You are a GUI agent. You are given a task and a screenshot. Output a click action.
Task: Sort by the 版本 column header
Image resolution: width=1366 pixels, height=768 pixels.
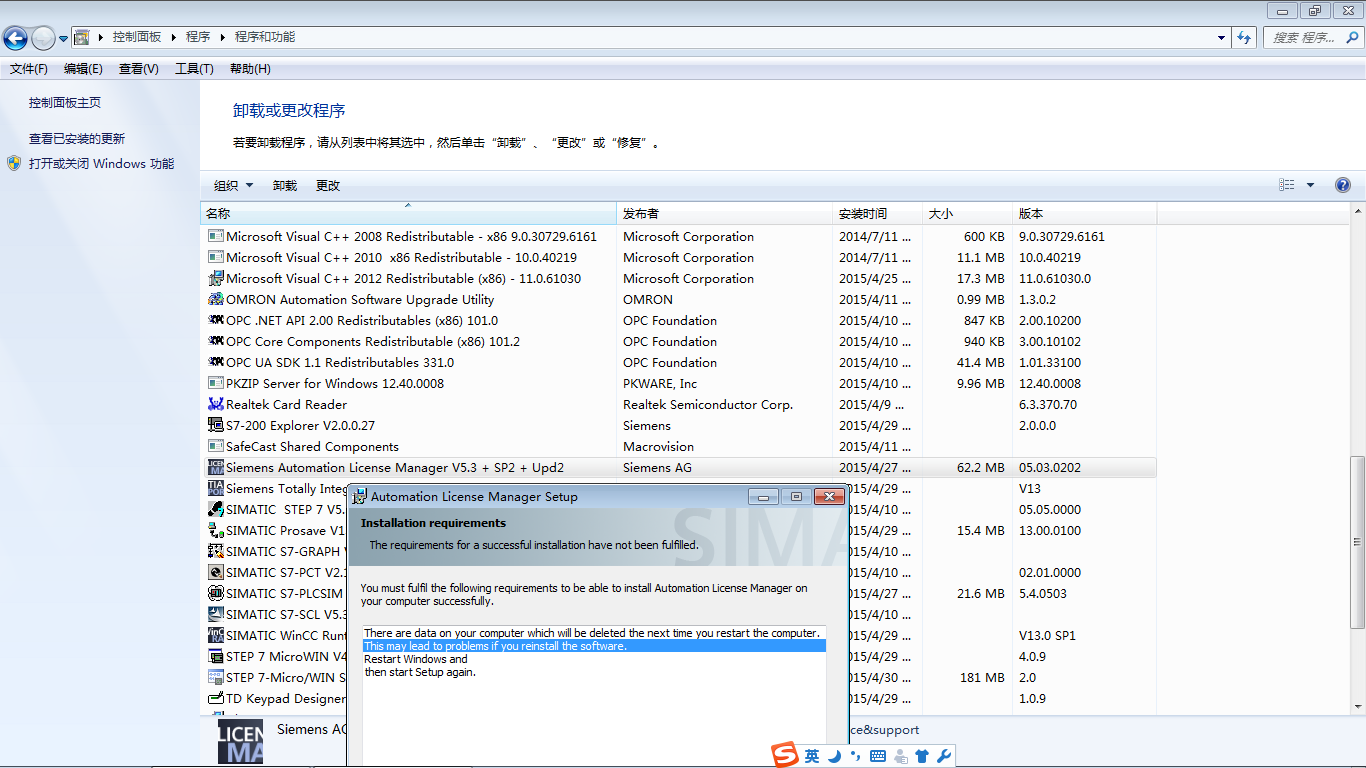point(1085,214)
